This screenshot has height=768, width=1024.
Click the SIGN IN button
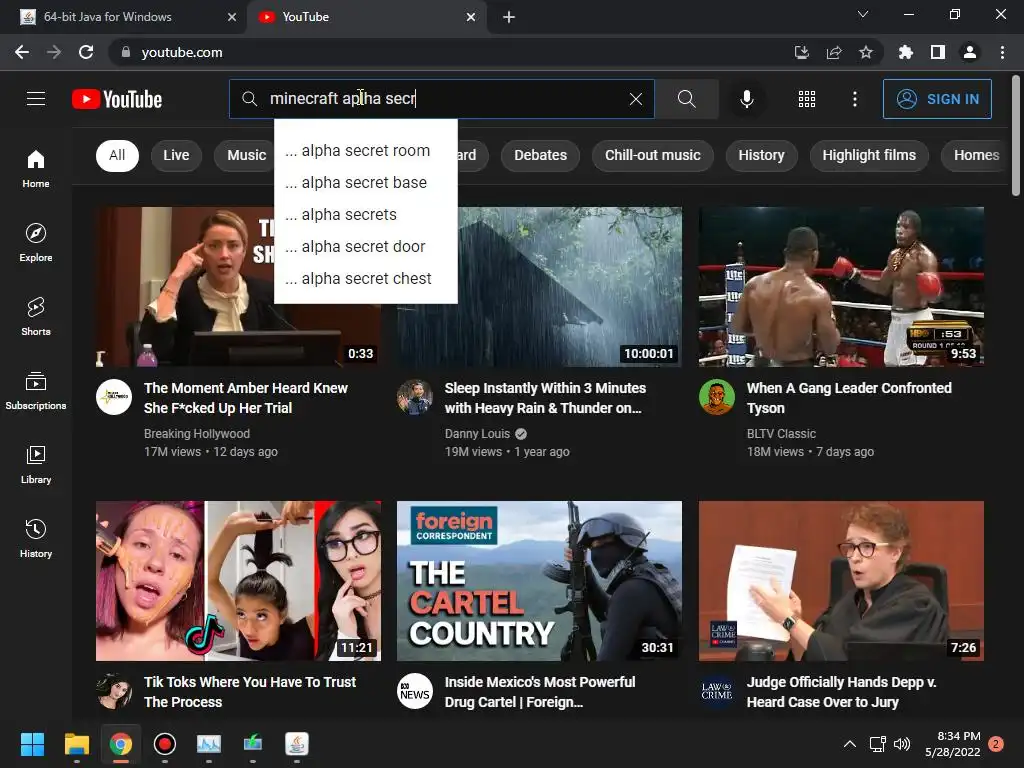pos(937,99)
